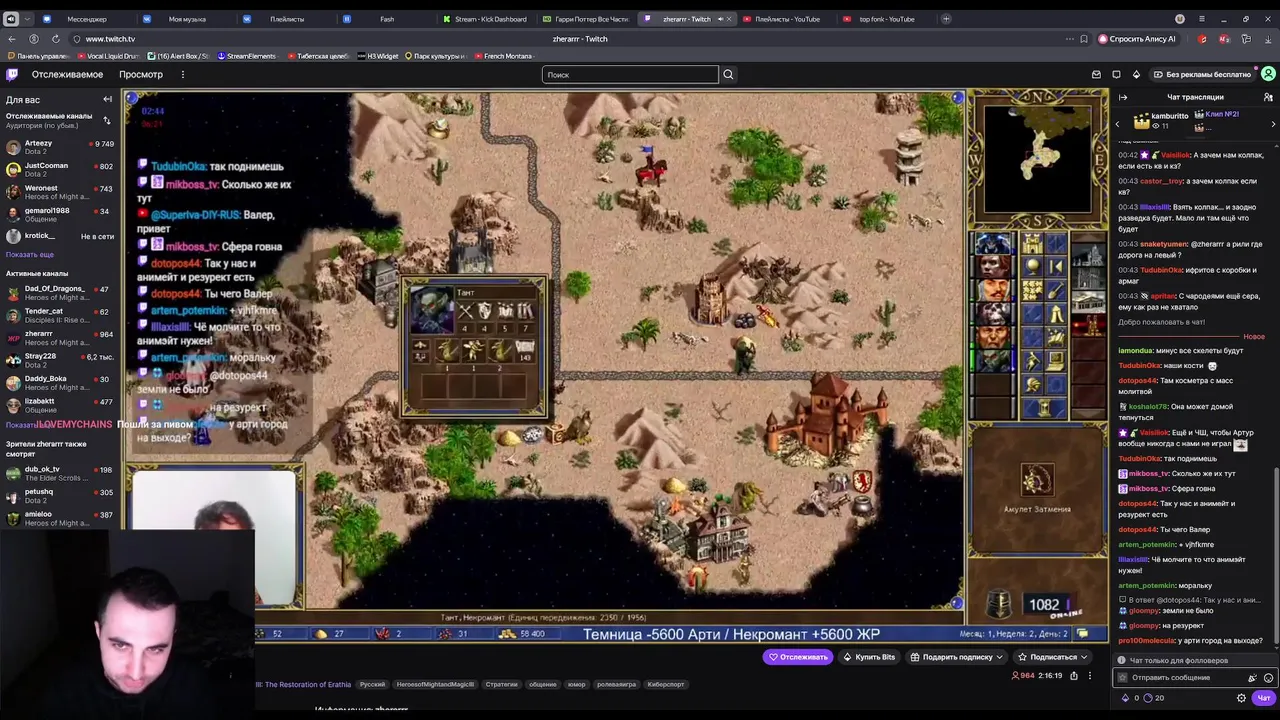
Task: Open the Просмотр section
Action: point(141,74)
